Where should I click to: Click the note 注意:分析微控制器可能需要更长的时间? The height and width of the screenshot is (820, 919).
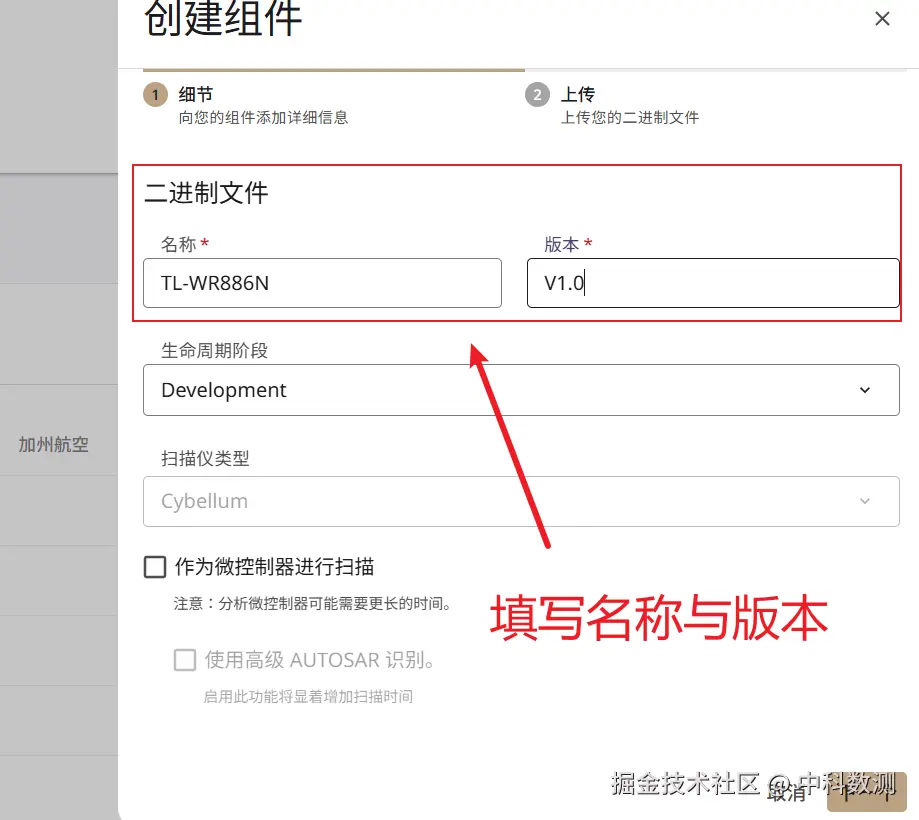point(312,604)
